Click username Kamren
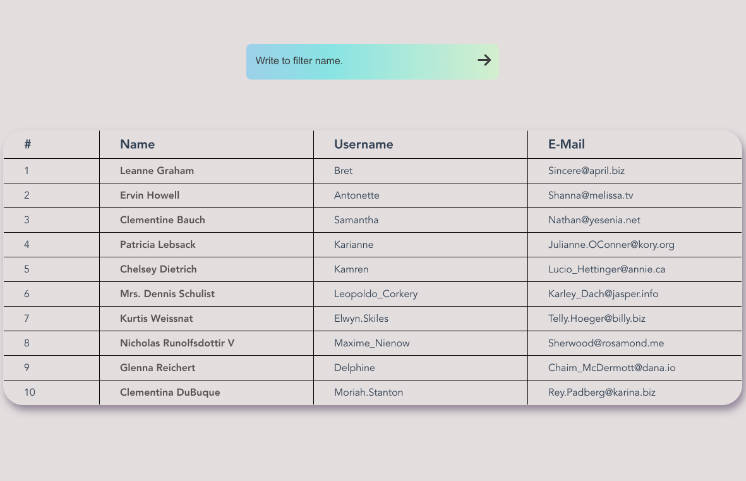 click(x=351, y=269)
